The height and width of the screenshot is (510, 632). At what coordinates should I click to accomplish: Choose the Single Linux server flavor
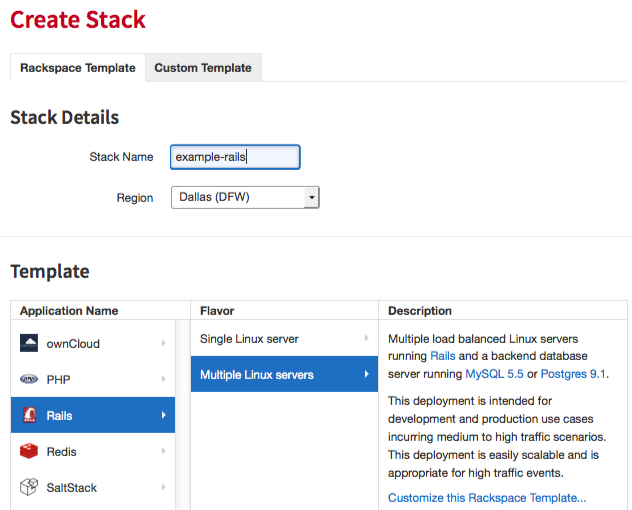pyautogui.click(x=284, y=339)
